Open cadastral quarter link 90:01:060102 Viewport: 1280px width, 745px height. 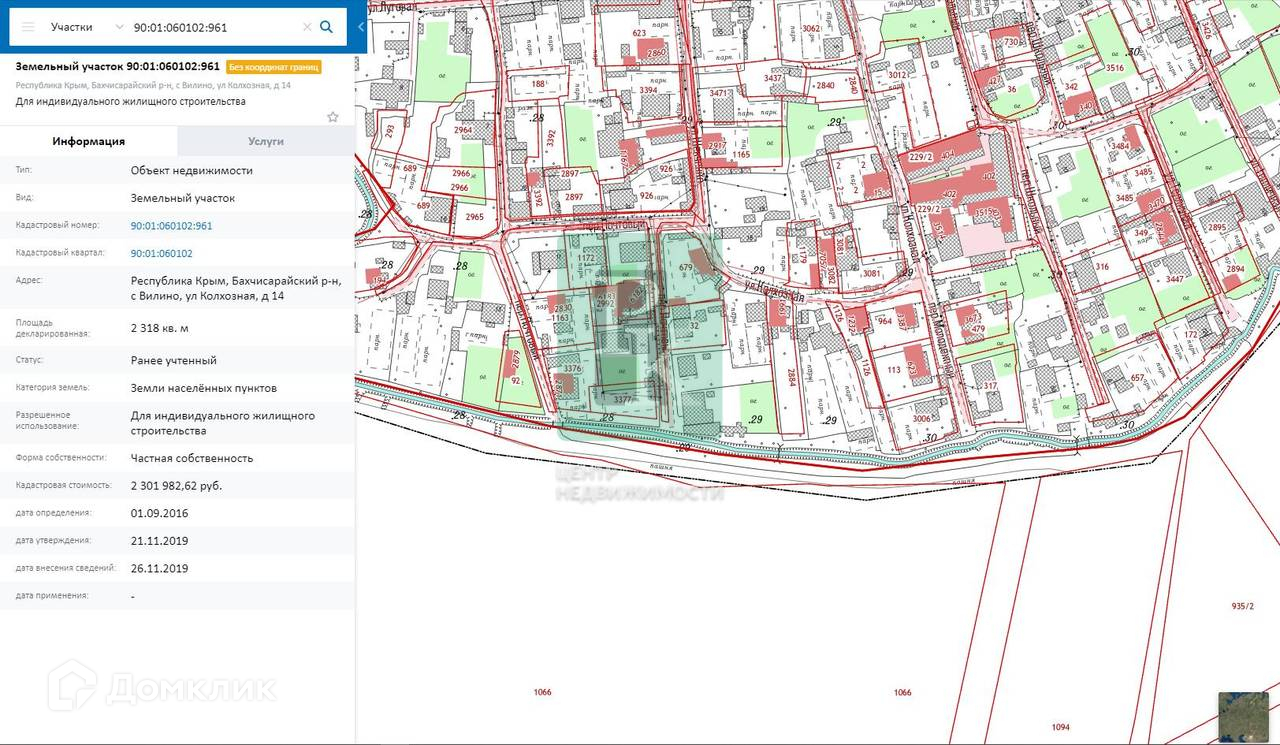point(161,254)
